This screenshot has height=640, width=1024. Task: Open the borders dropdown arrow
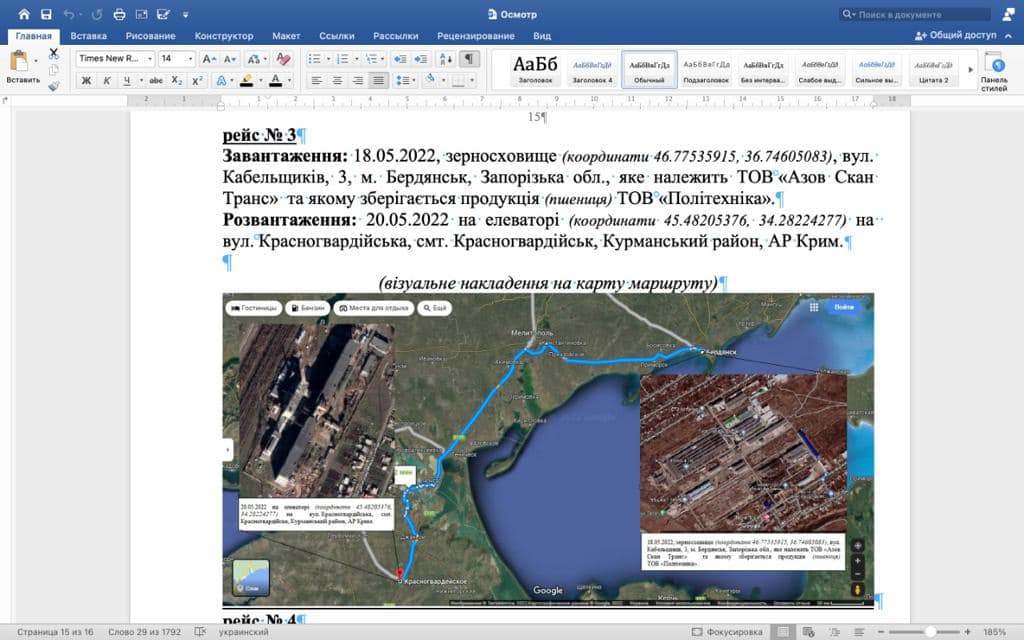pos(472,80)
